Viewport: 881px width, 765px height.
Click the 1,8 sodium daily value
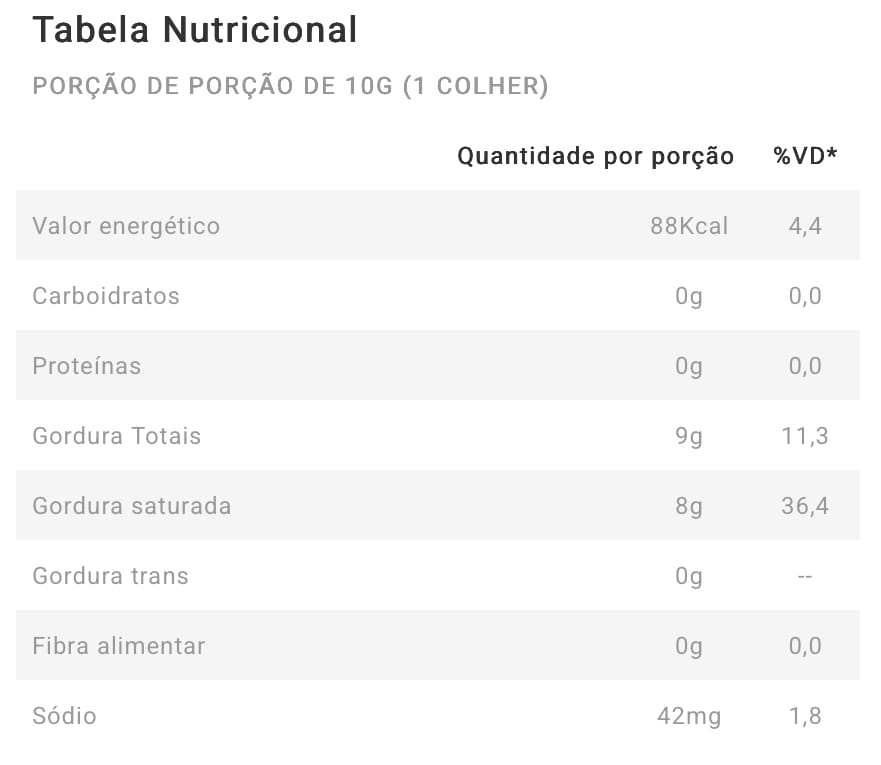click(805, 716)
